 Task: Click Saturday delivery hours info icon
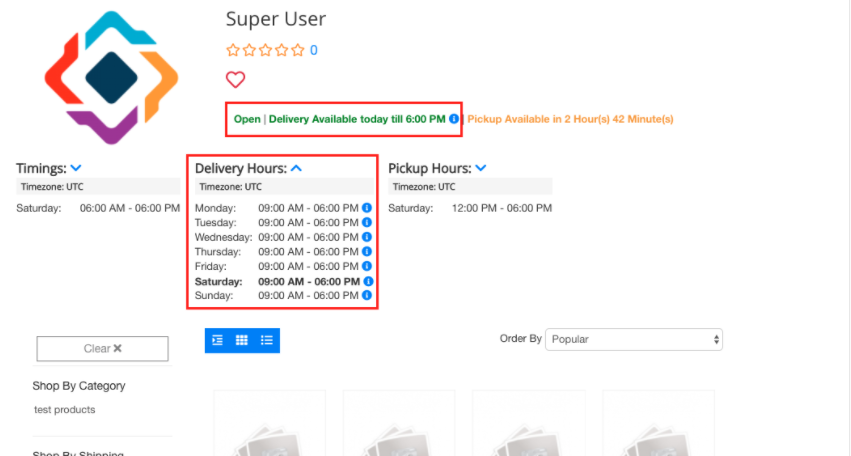[368, 281]
